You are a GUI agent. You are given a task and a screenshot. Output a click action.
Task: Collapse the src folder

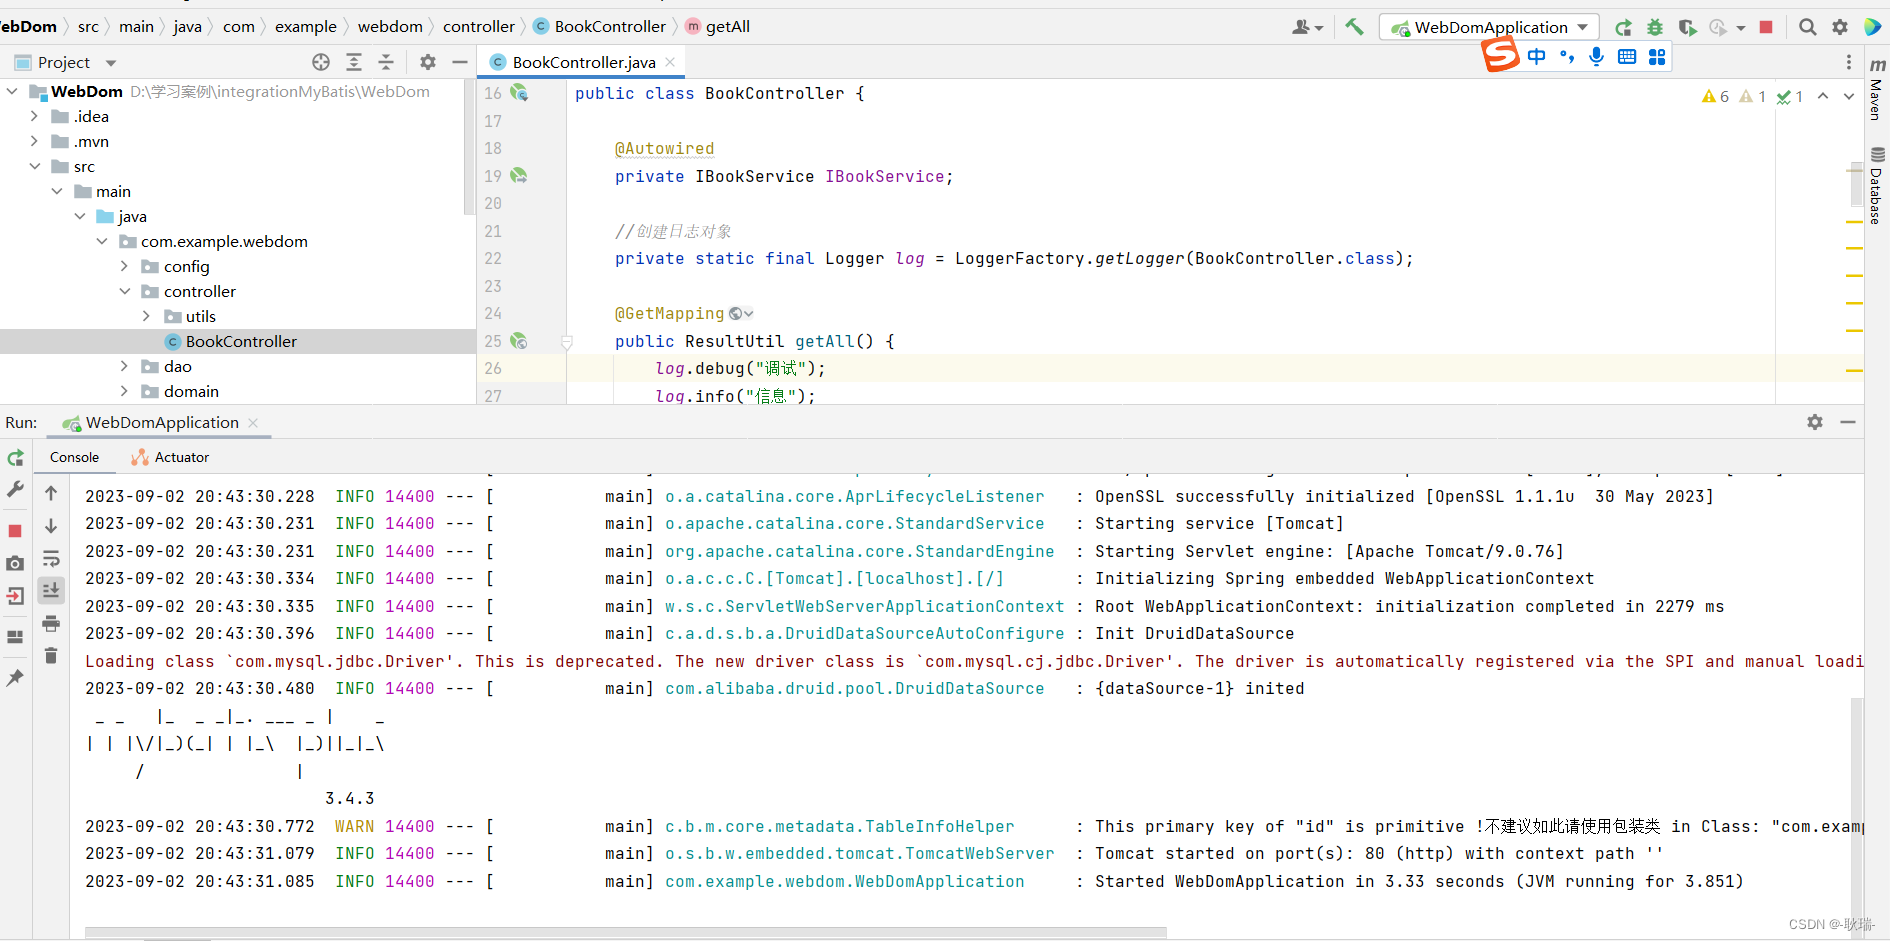tap(34, 166)
